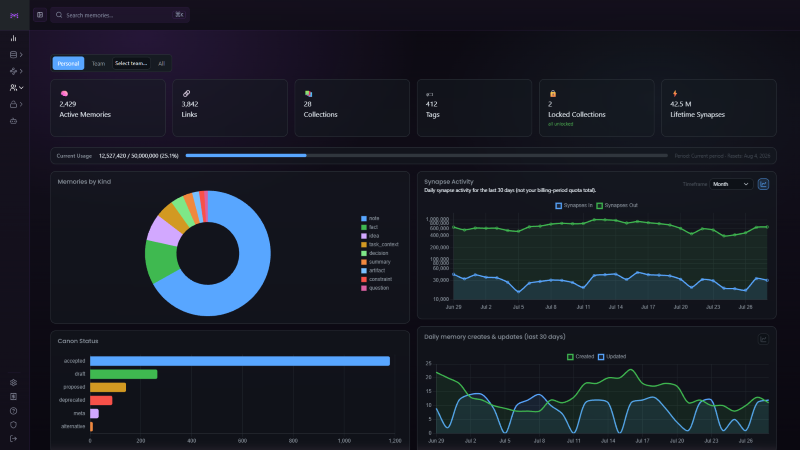Open the Lifetime Synapses stat card

pos(719,108)
